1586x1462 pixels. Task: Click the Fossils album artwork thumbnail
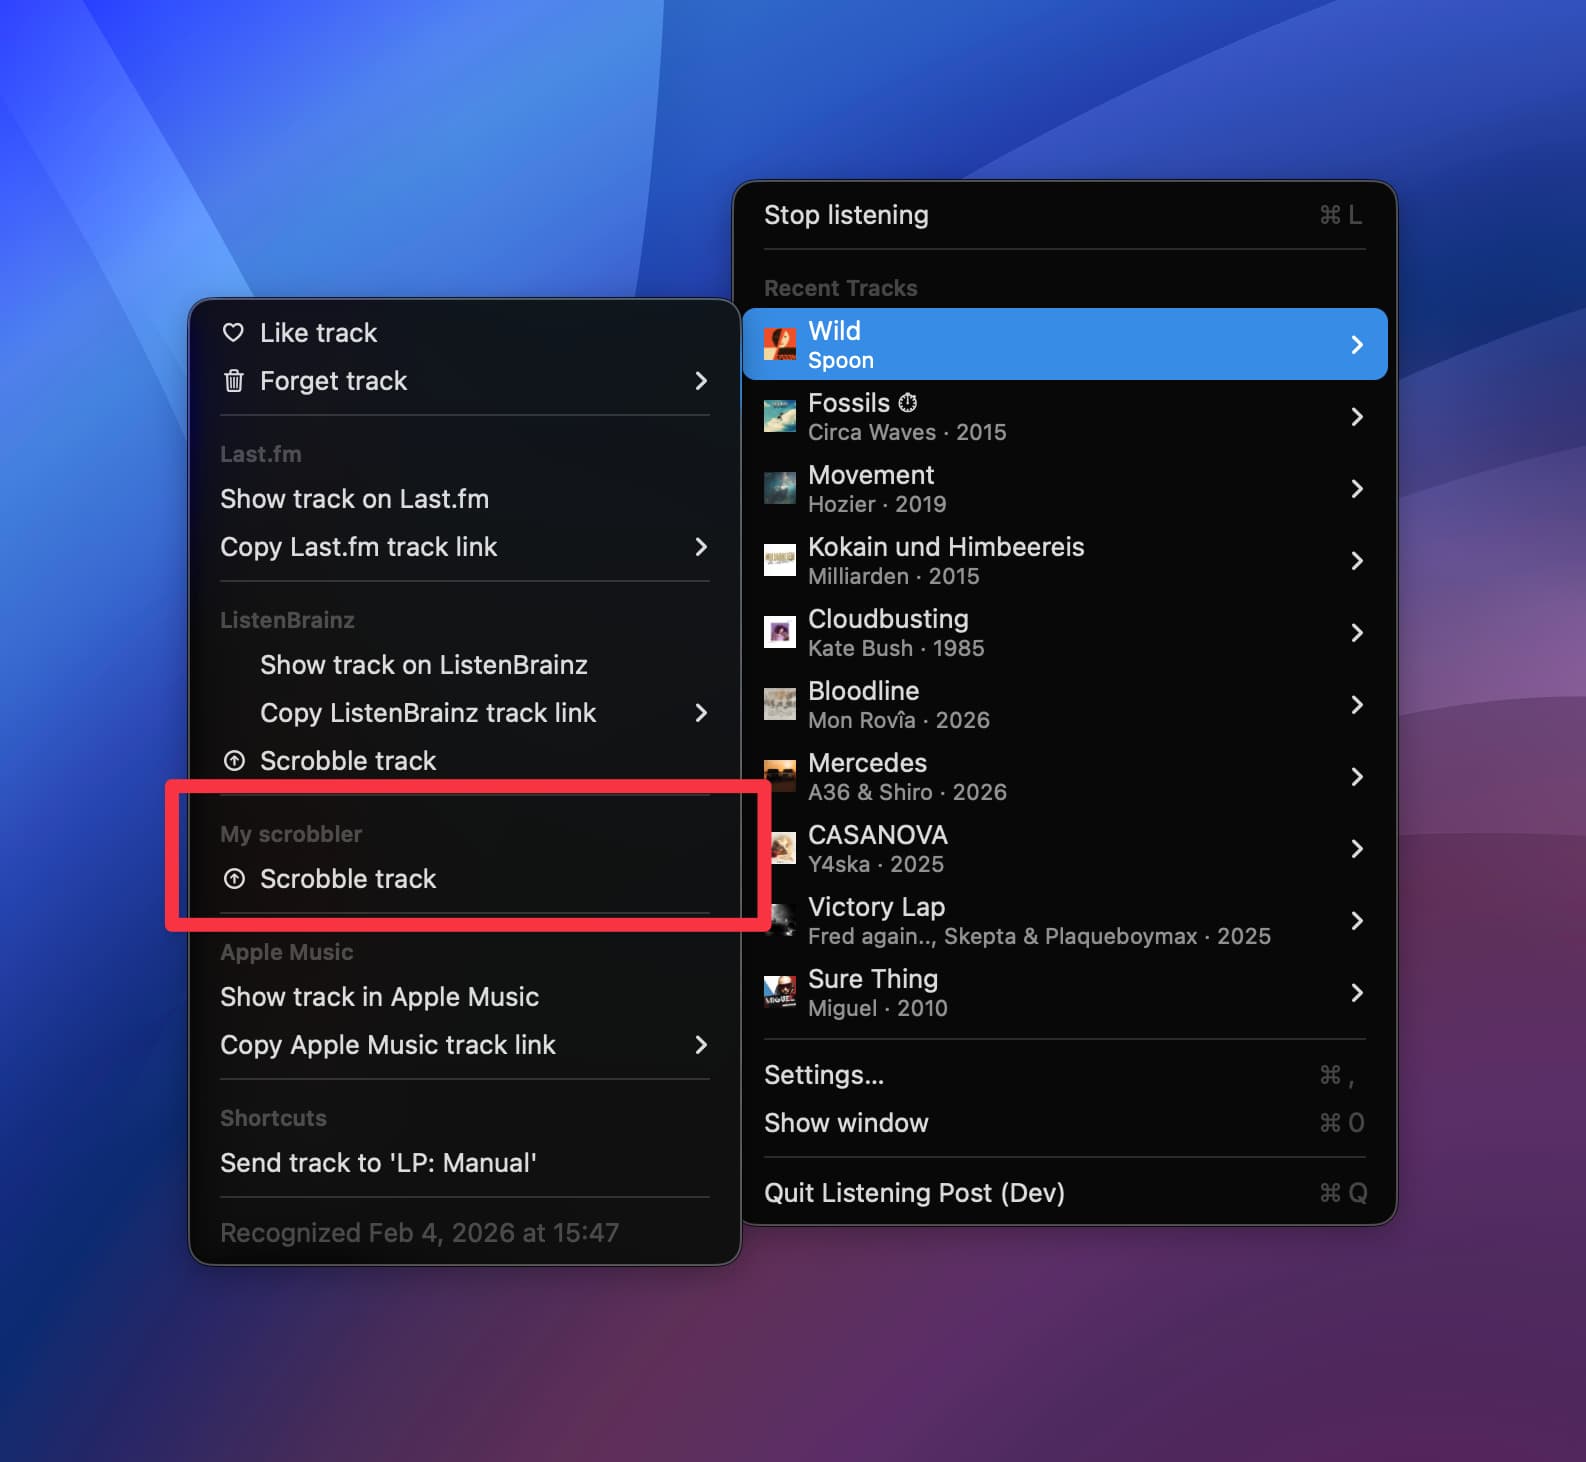click(780, 417)
